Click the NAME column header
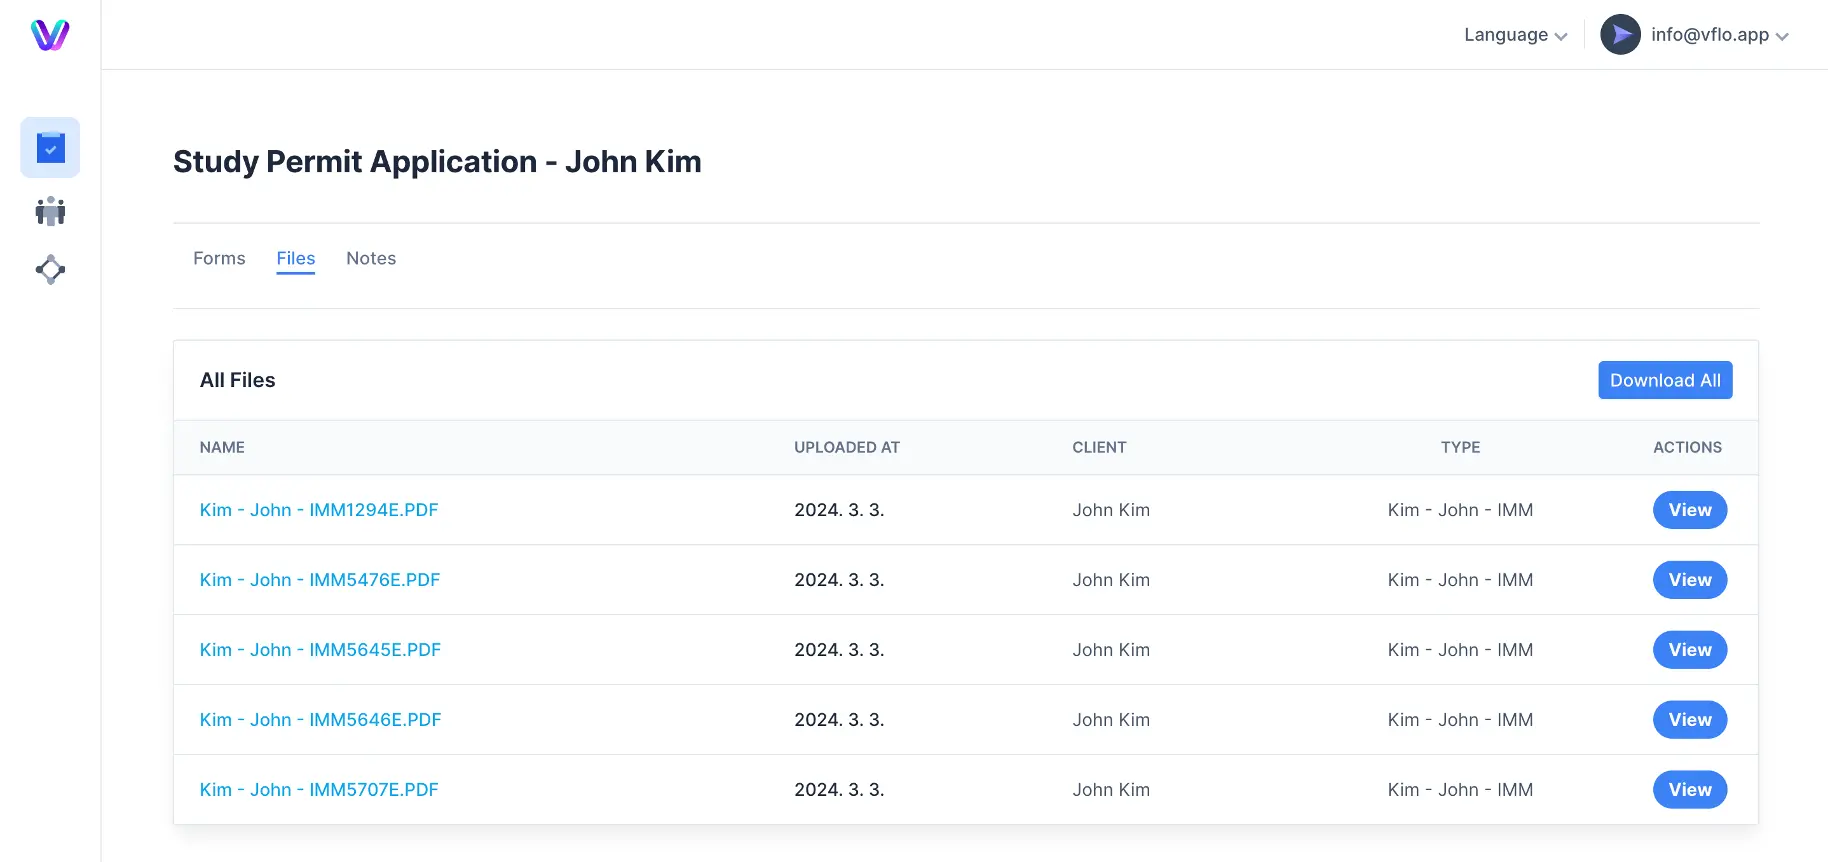Image resolution: width=1828 pixels, height=862 pixels. click(x=222, y=447)
